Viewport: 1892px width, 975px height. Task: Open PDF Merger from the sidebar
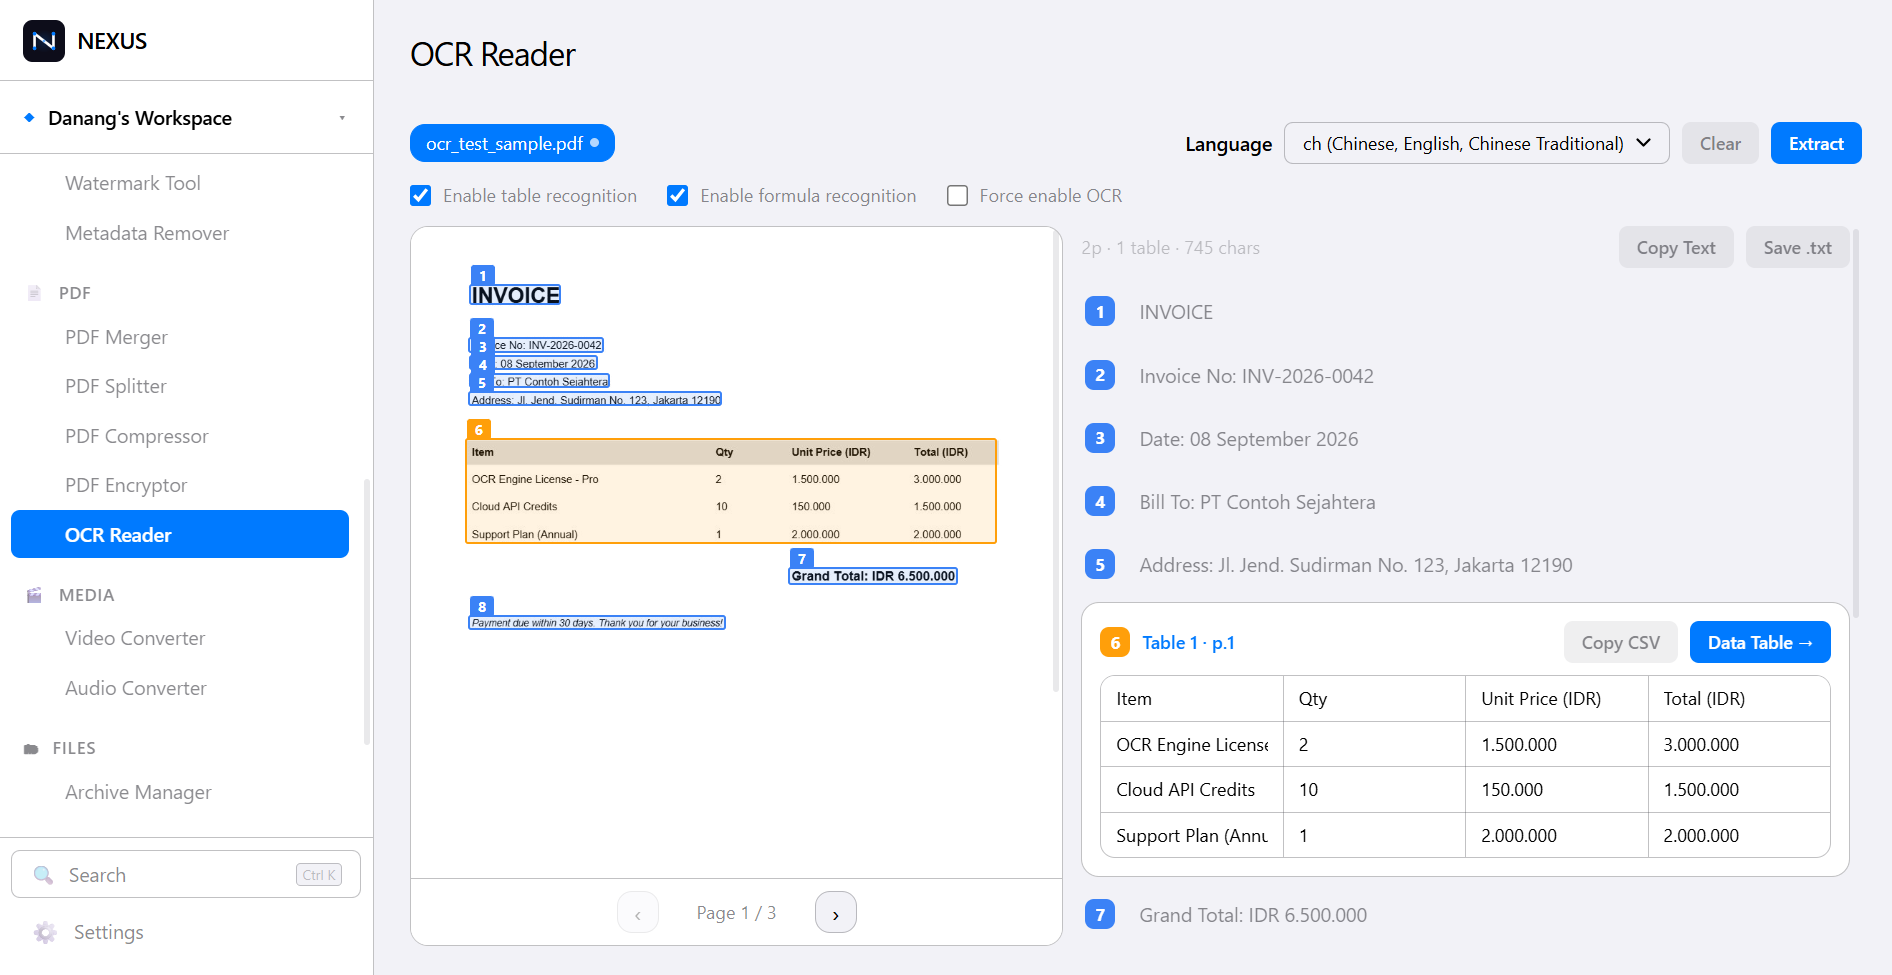[116, 337]
